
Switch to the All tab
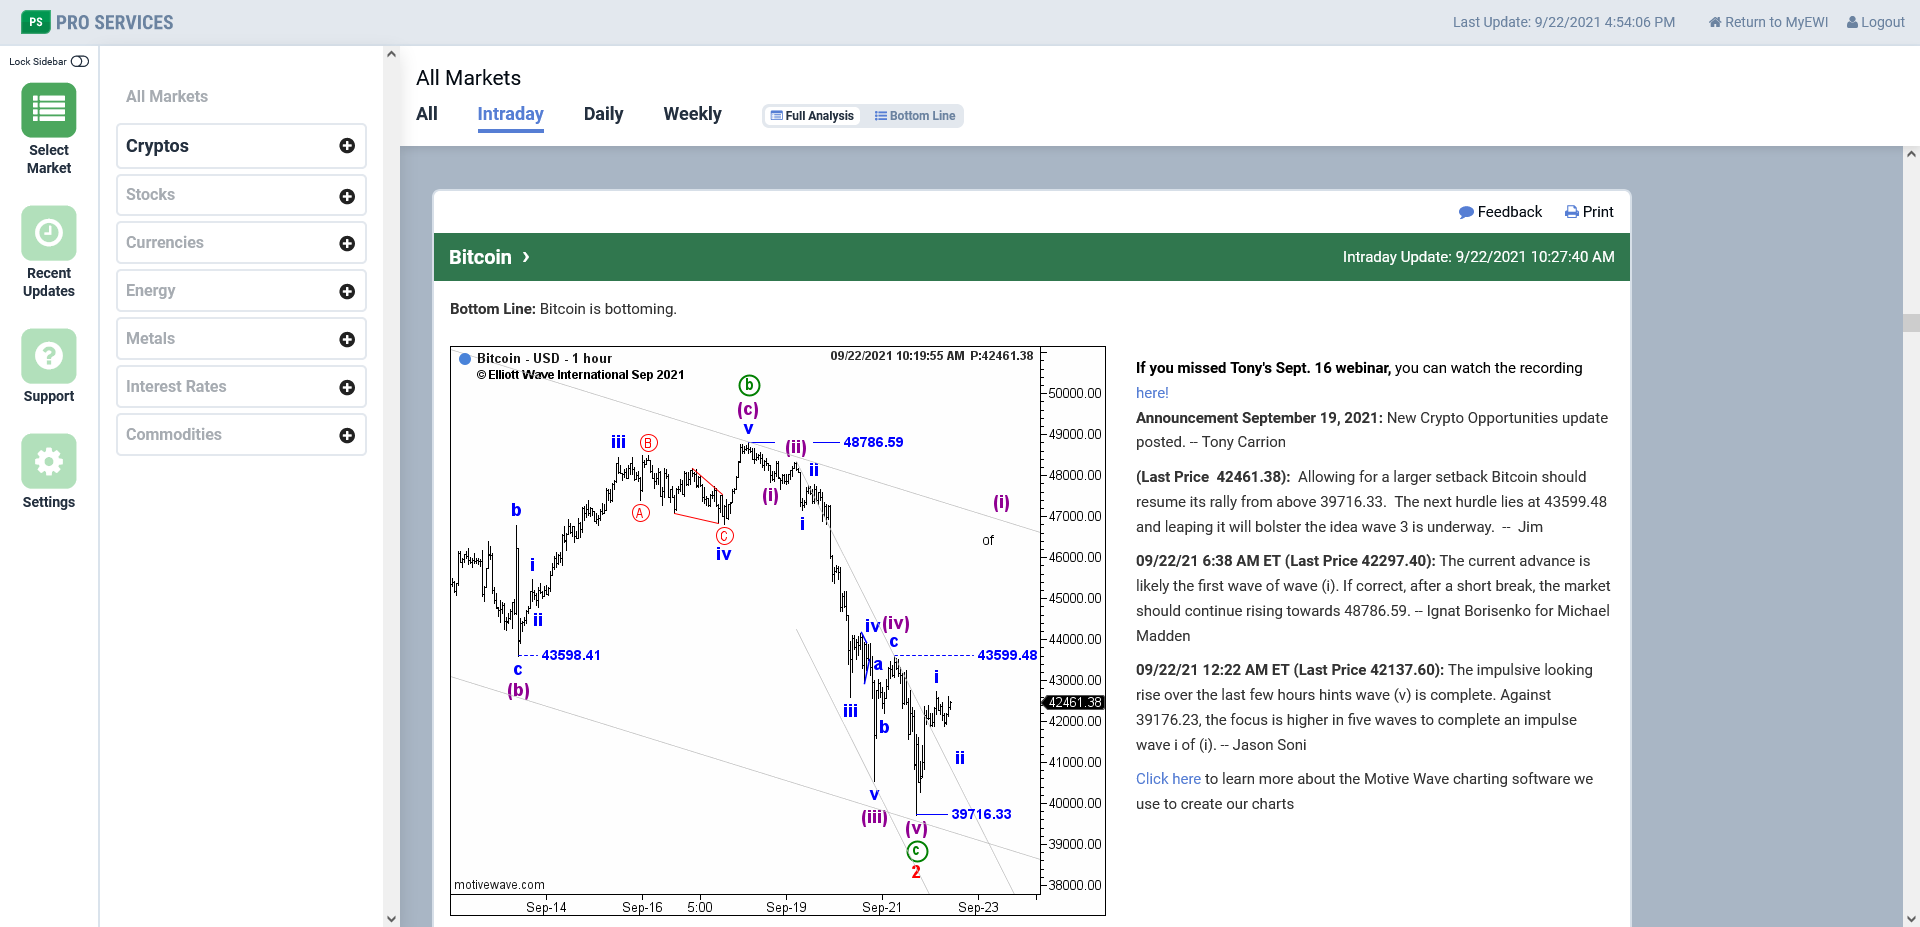point(427,114)
